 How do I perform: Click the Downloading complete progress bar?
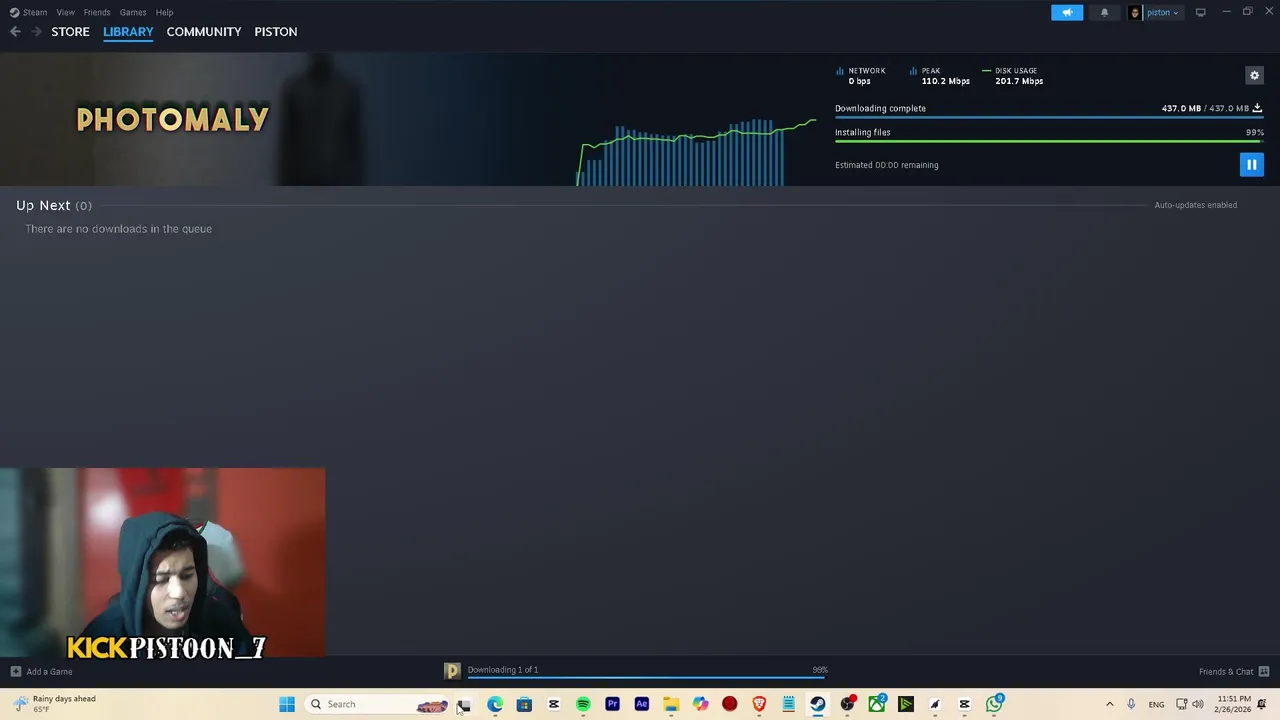1049,117
